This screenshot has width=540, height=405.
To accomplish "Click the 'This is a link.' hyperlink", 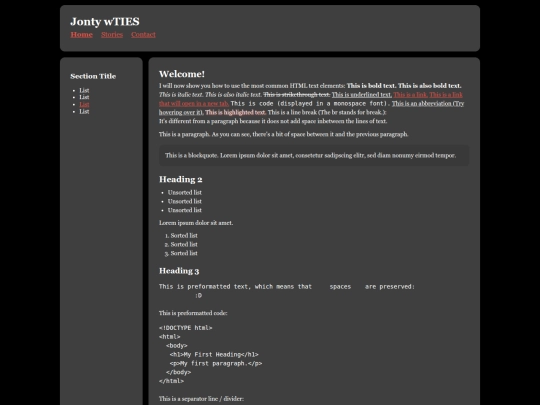I will pyautogui.click(x=411, y=95).
